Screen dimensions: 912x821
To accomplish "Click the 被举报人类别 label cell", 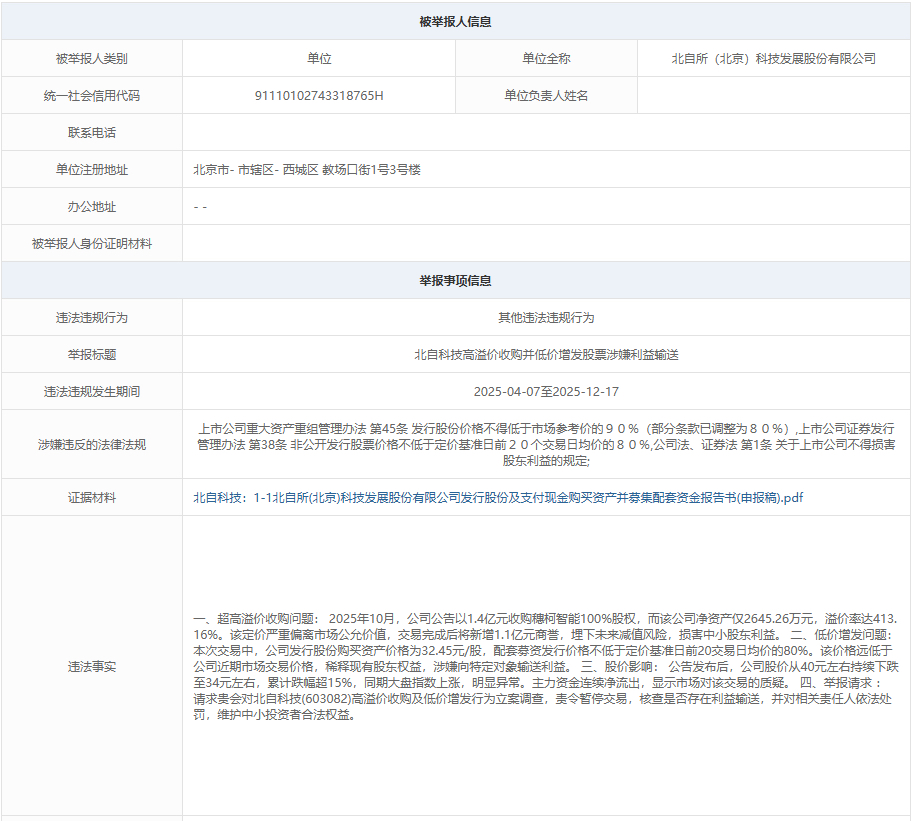I will (x=92, y=59).
